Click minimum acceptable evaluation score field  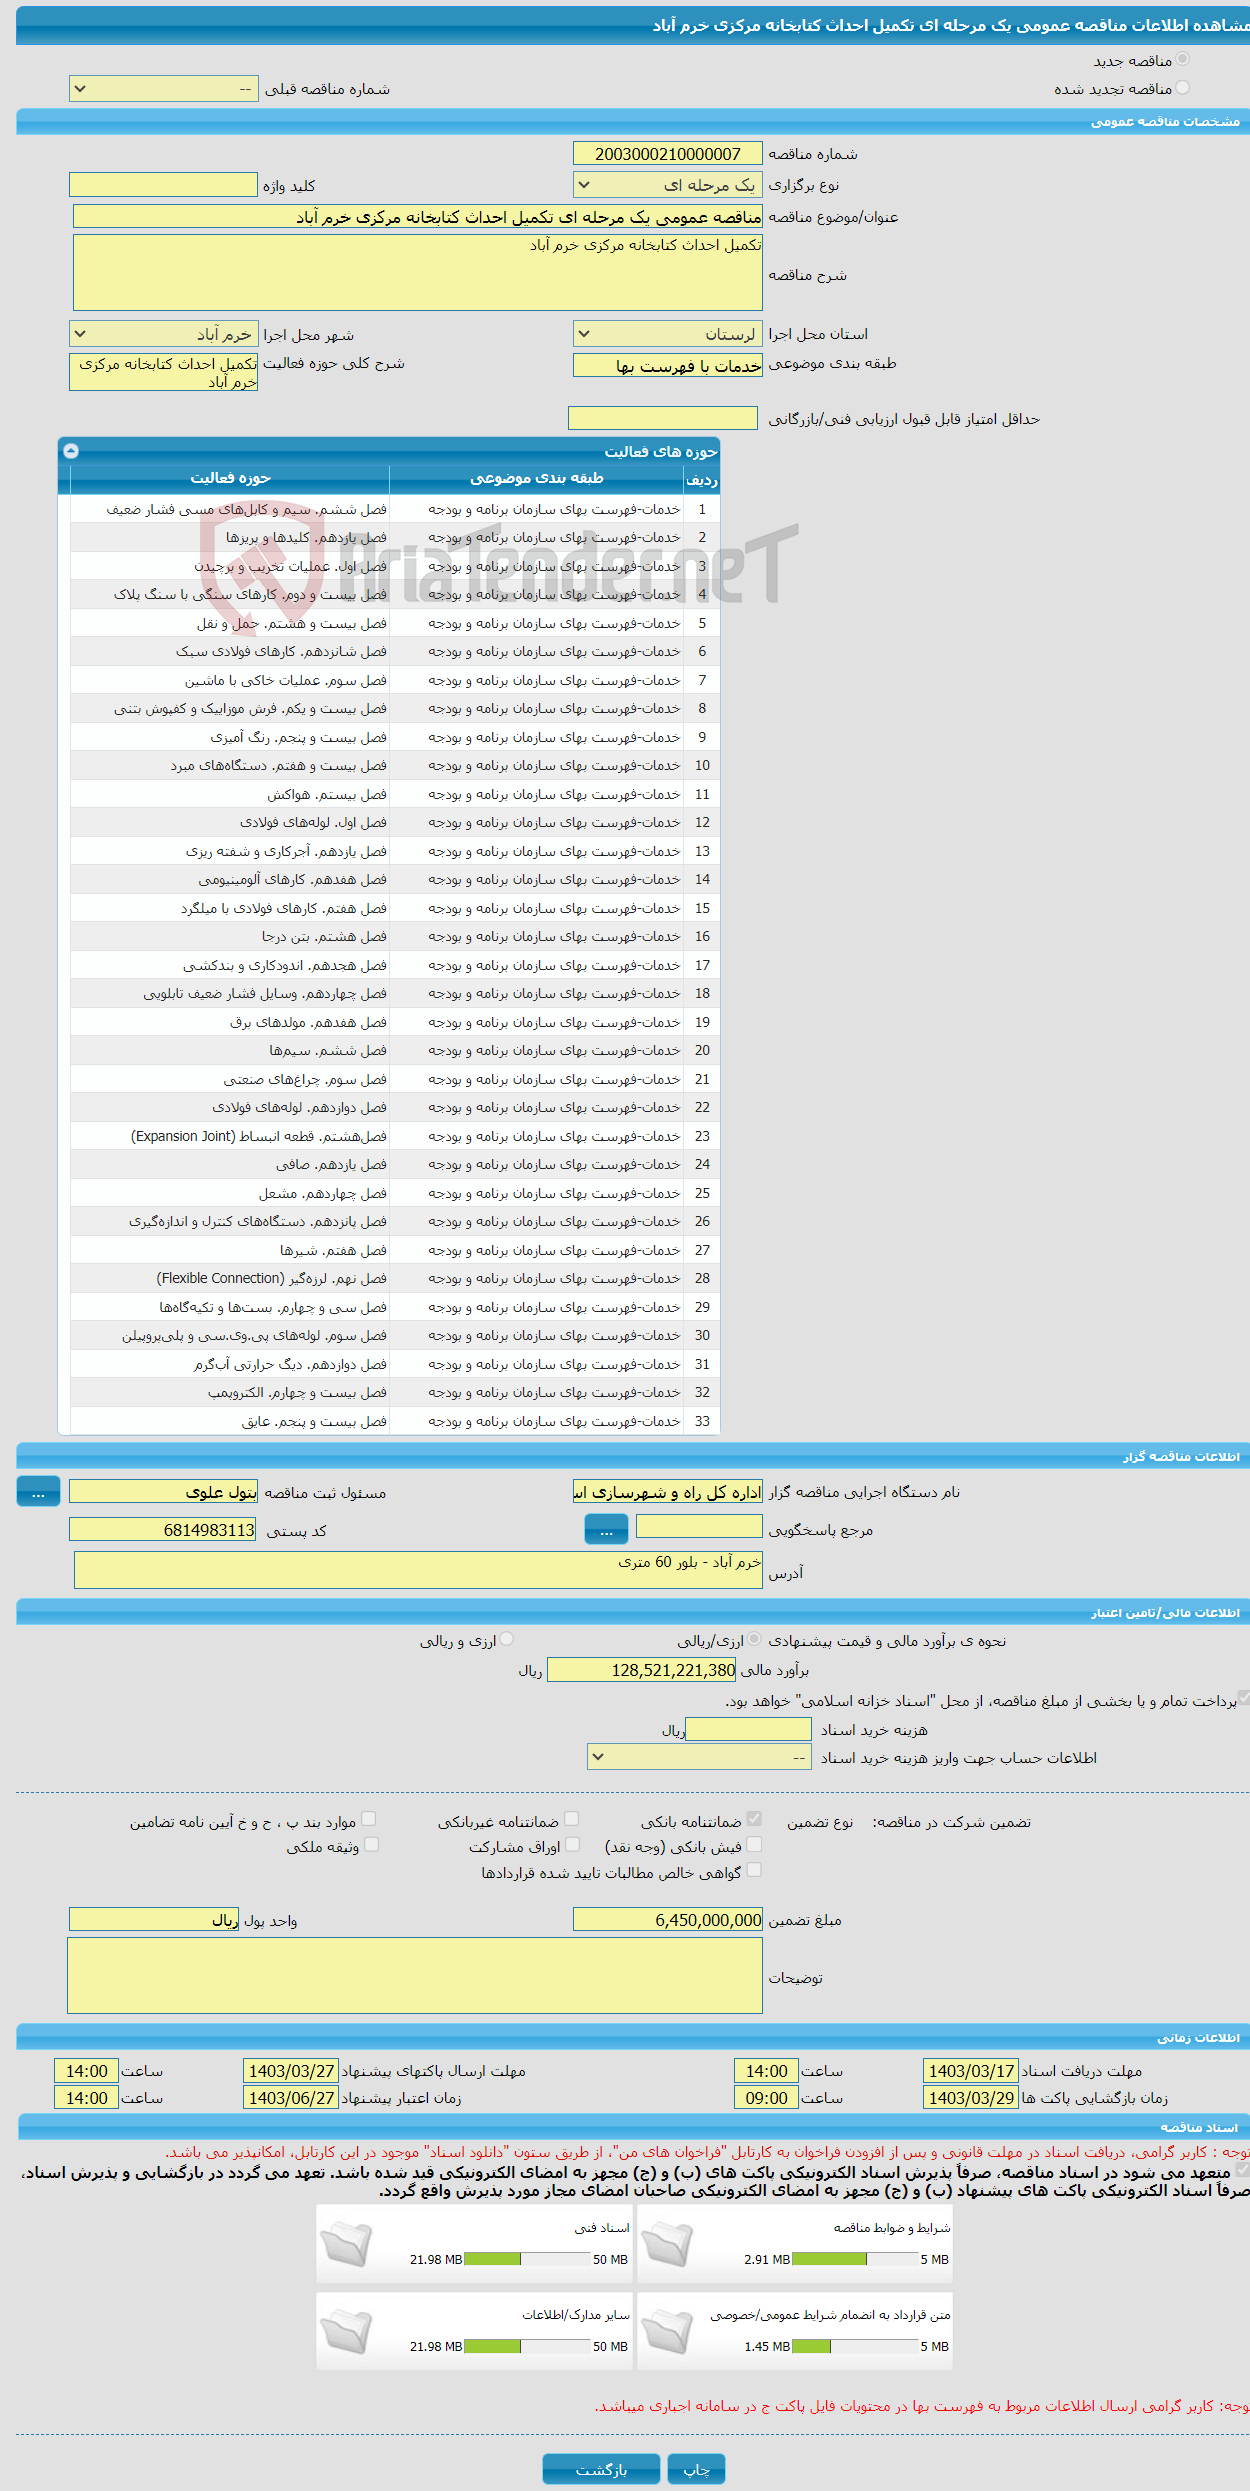coord(663,418)
